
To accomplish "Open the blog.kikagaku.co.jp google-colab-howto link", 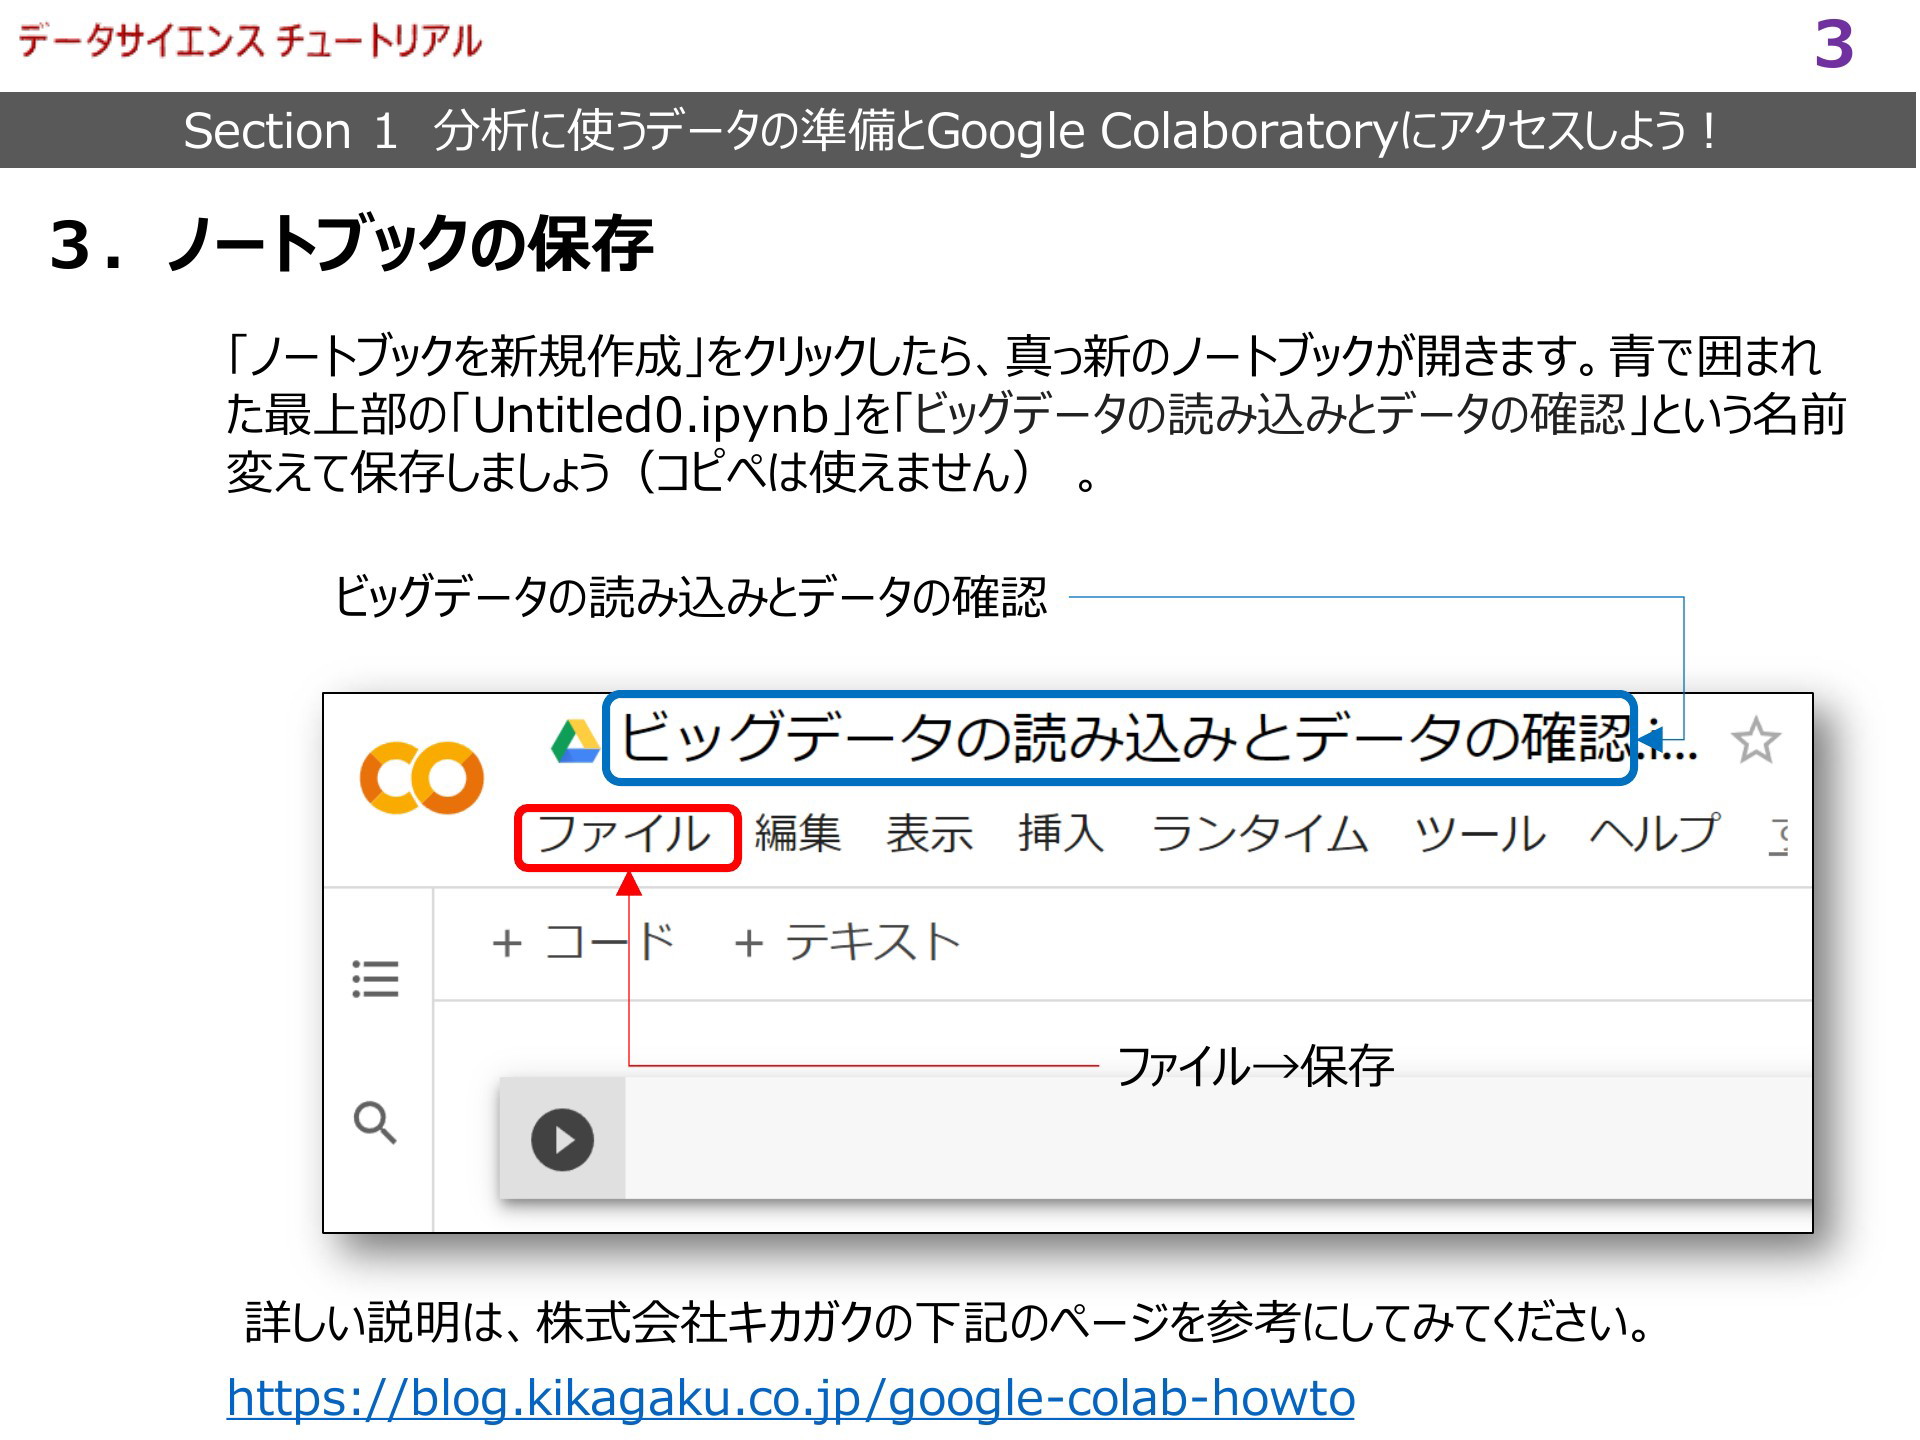I will 790,1397.
